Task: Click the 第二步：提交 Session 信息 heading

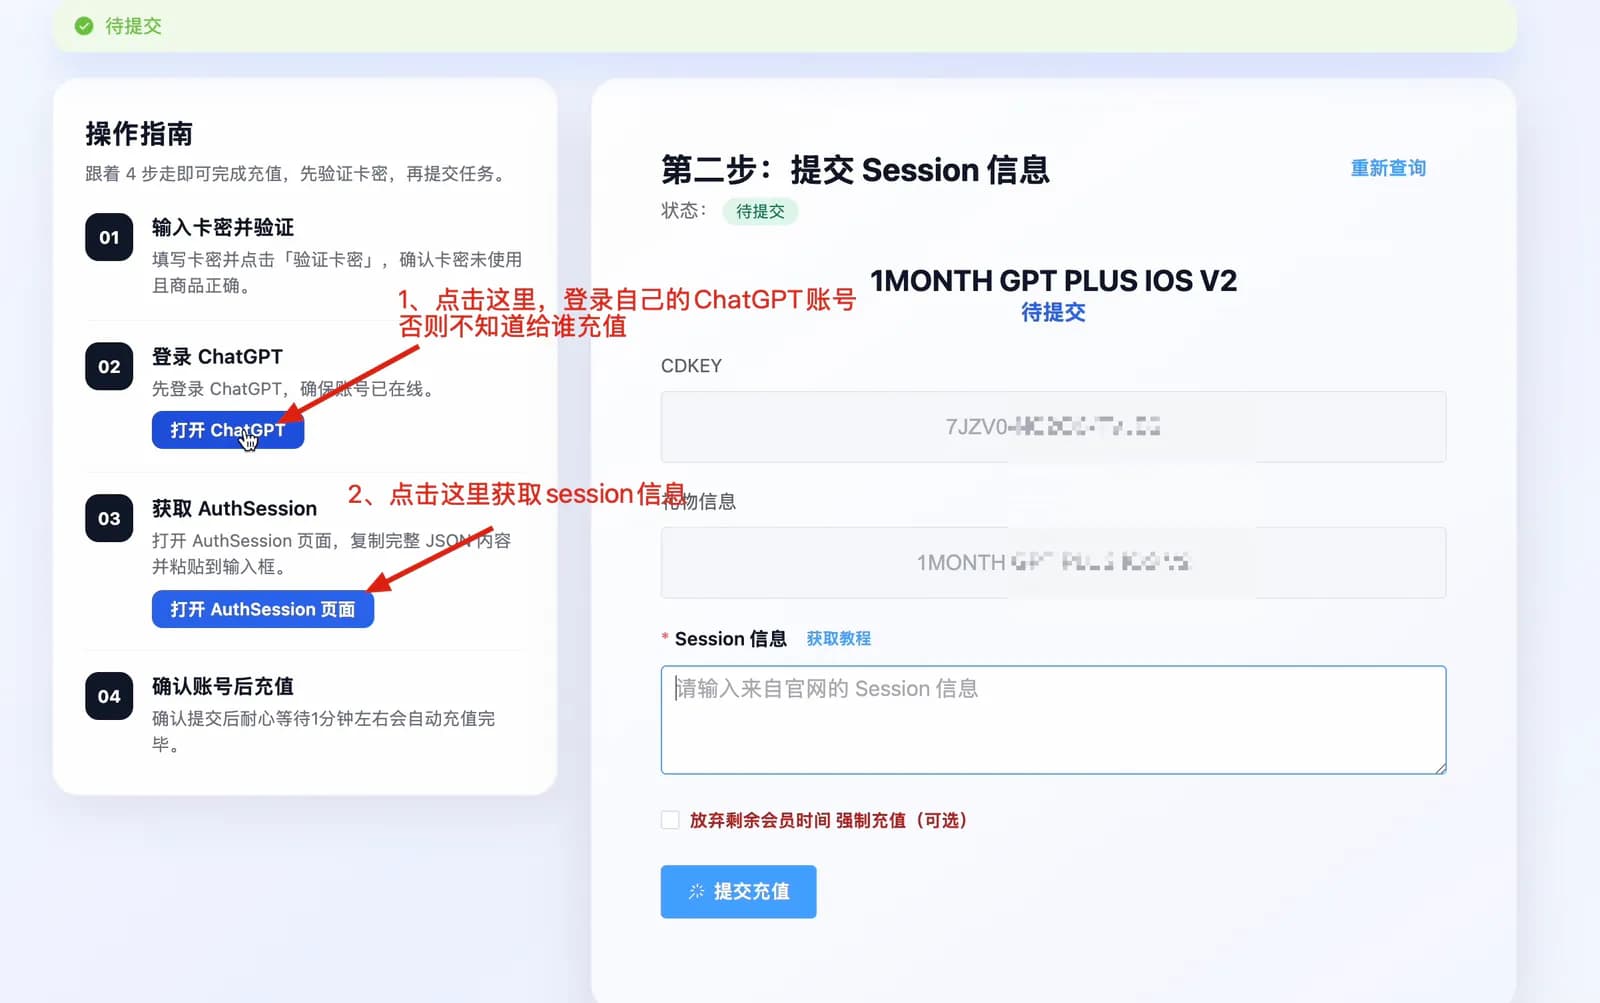Action: click(x=855, y=170)
